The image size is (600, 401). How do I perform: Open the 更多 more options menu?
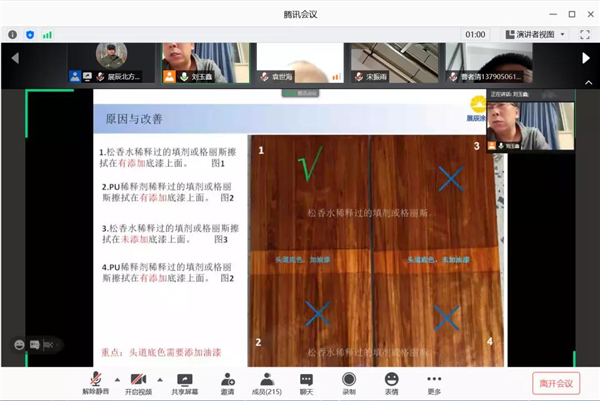pos(434,383)
